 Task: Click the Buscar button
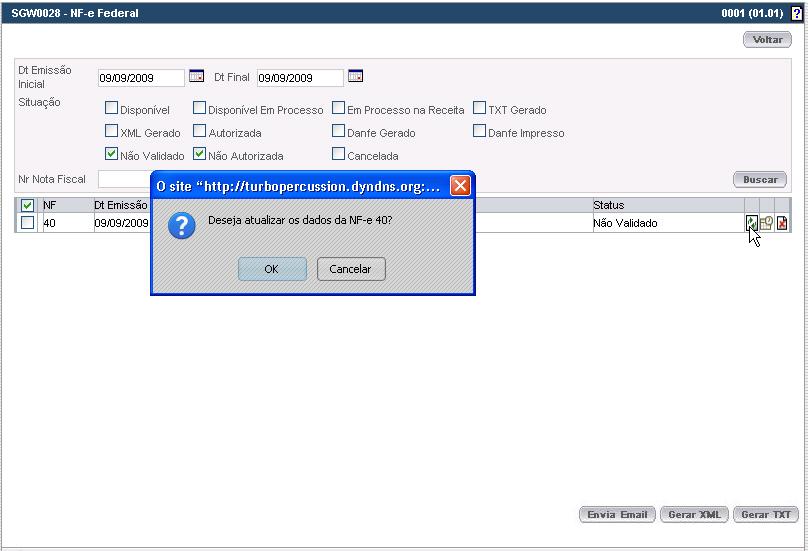click(x=760, y=180)
